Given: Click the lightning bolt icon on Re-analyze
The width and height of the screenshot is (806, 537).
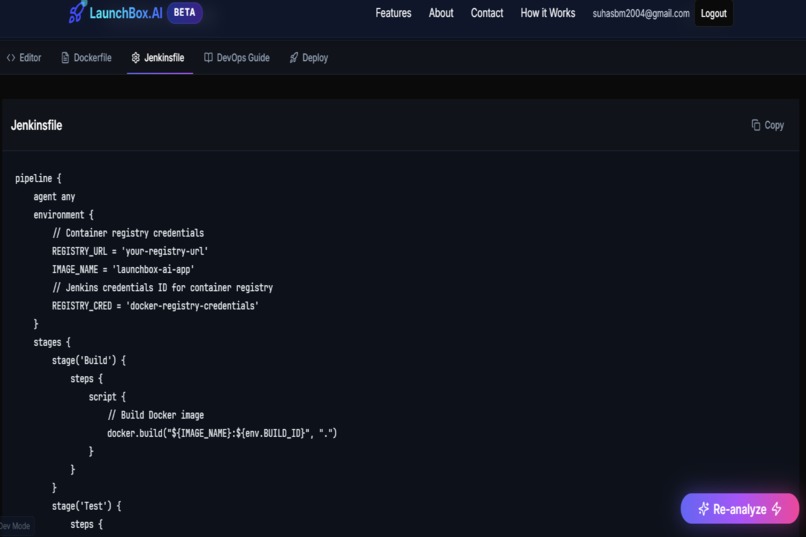Looking at the screenshot, I should point(777,509).
